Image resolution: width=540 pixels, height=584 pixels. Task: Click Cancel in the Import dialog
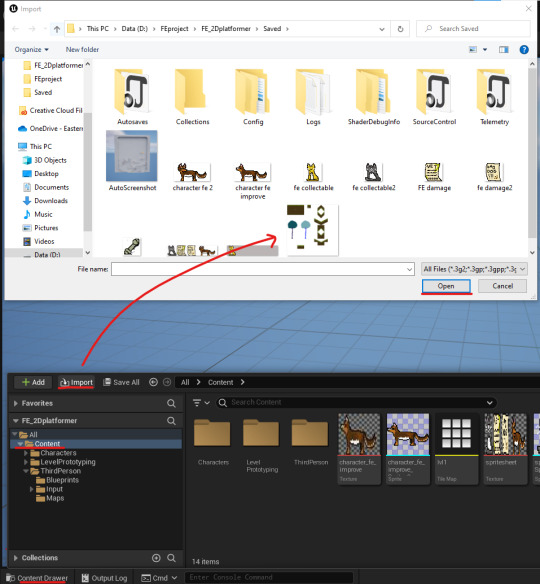tap(502, 286)
